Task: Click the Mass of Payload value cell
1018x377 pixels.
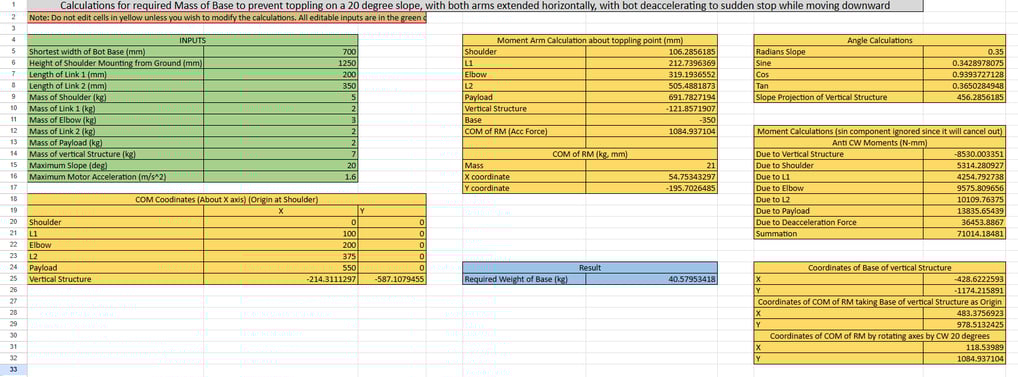Action: 280,143
